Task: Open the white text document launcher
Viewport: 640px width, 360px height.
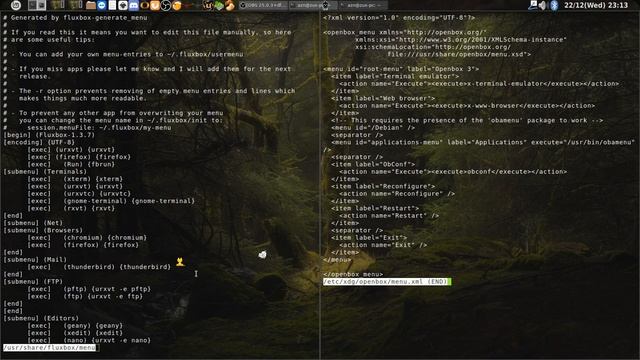Action: coord(112,5)
